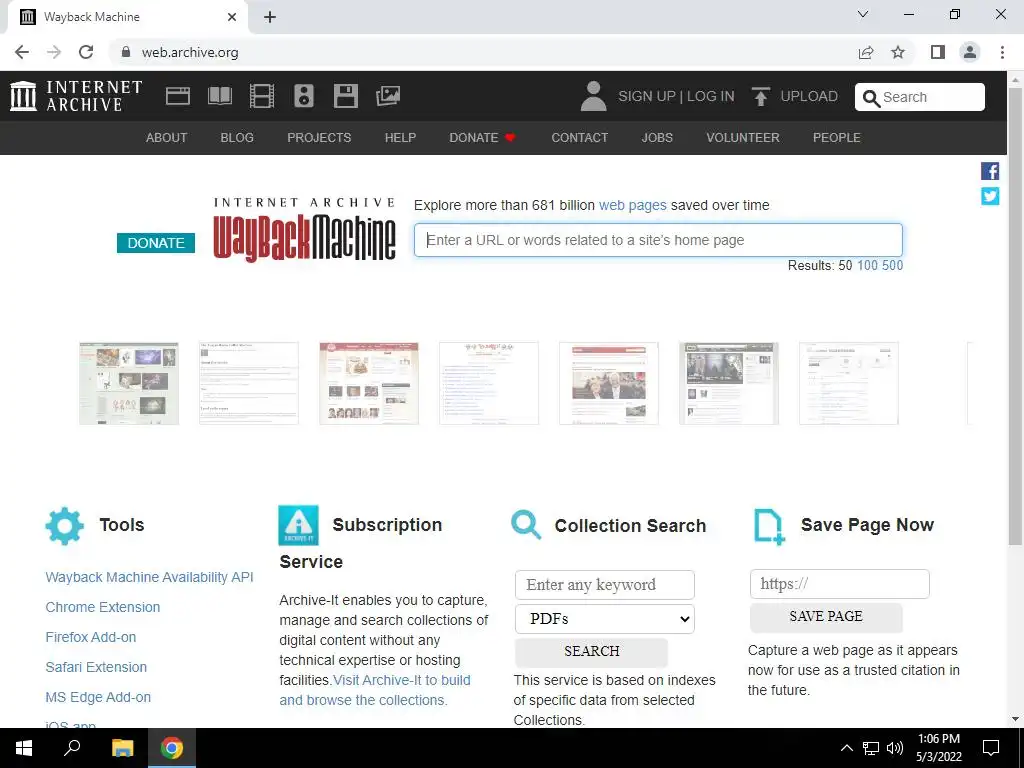Open File Explorer from taskbar
The width and height of the screenshot is (1024, 768).
pyautogui.click(x=122, y=748)
